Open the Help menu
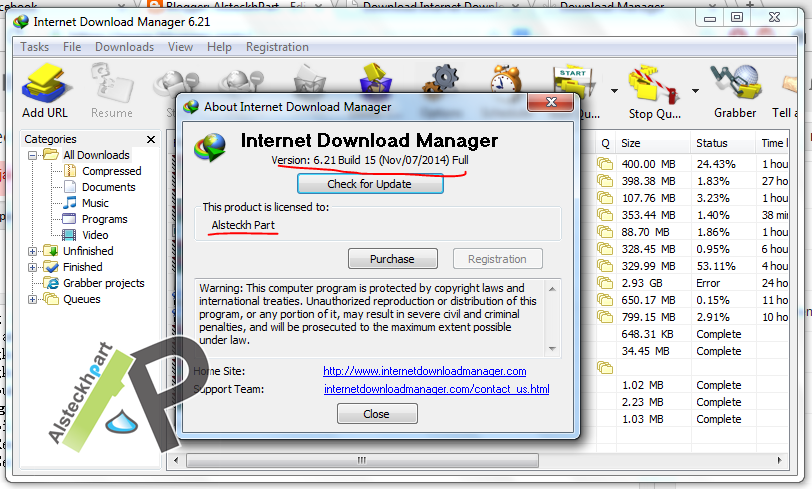This screenshot has width=812, height=489. pyautogui.click(x=219, y=47)
